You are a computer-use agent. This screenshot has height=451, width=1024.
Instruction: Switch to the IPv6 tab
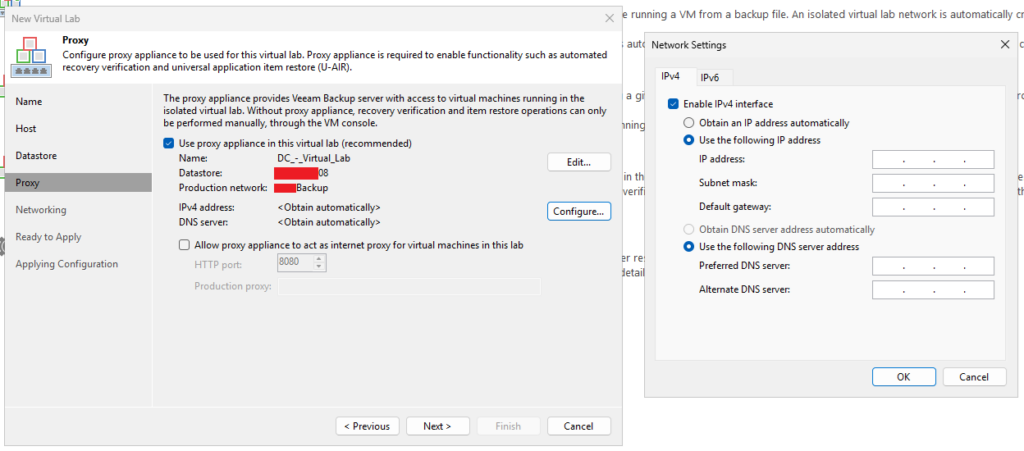(710, 78)
